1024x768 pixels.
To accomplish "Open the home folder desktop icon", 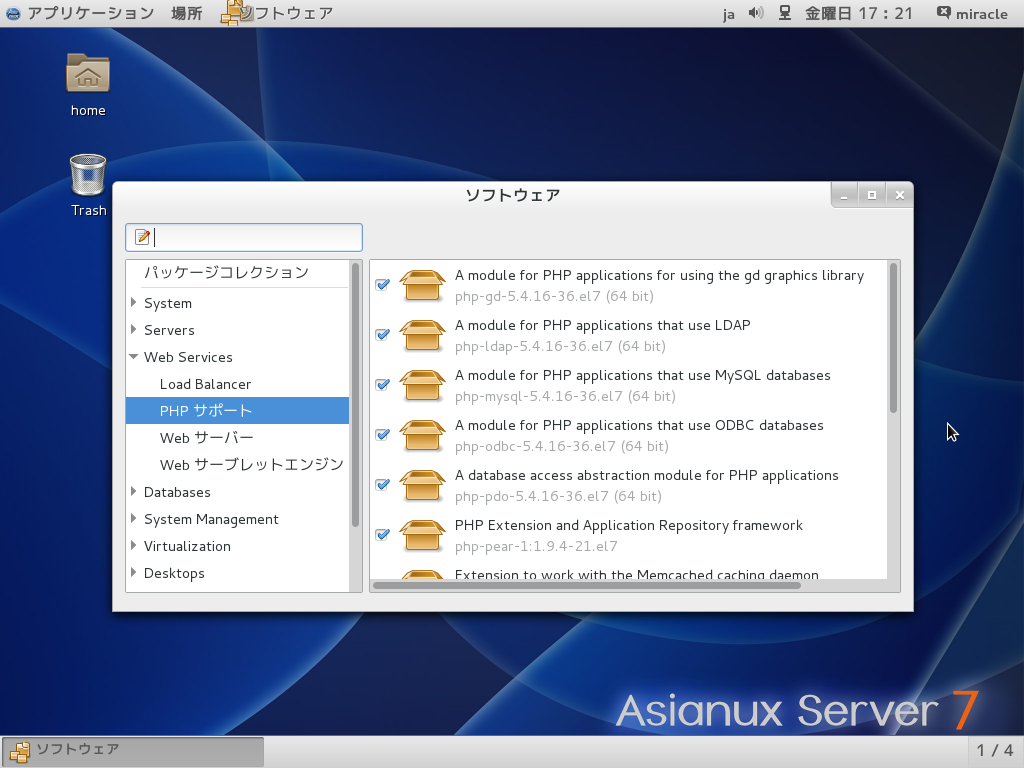I will [88, 75].
